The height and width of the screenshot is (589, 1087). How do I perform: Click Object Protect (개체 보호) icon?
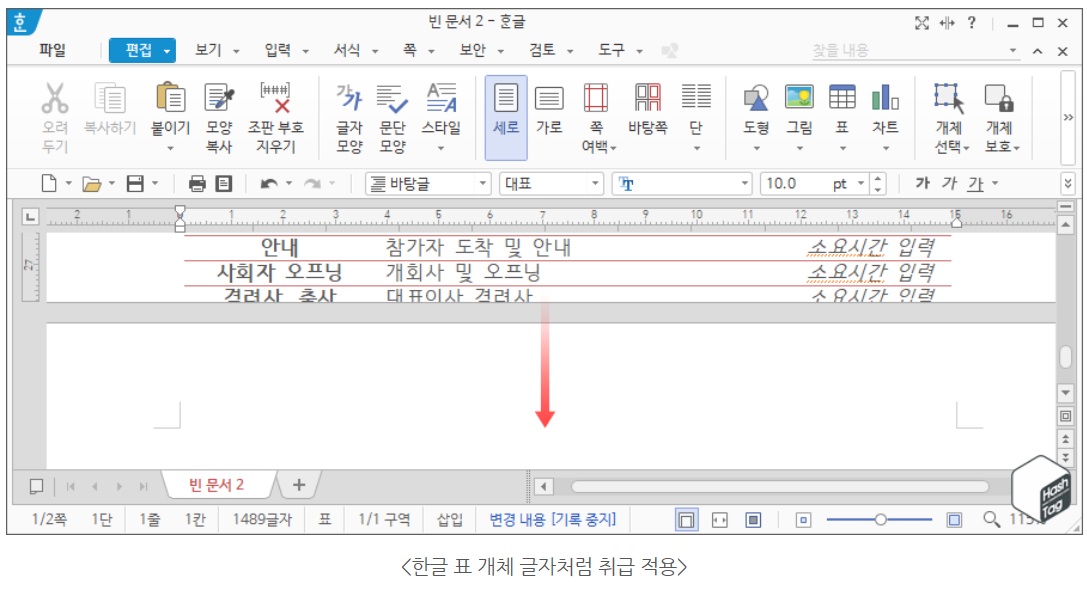pyautogui.click(x=999, y=98)
